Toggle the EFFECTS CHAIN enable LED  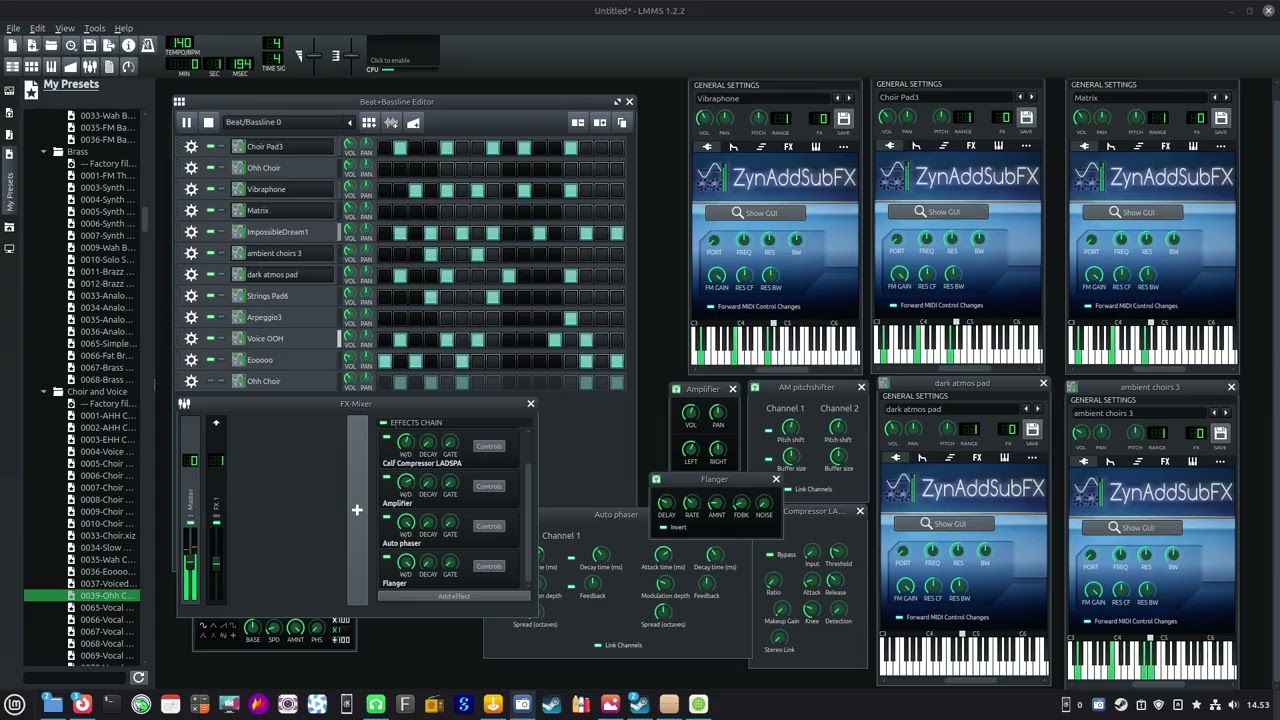(x=383, y=423)
